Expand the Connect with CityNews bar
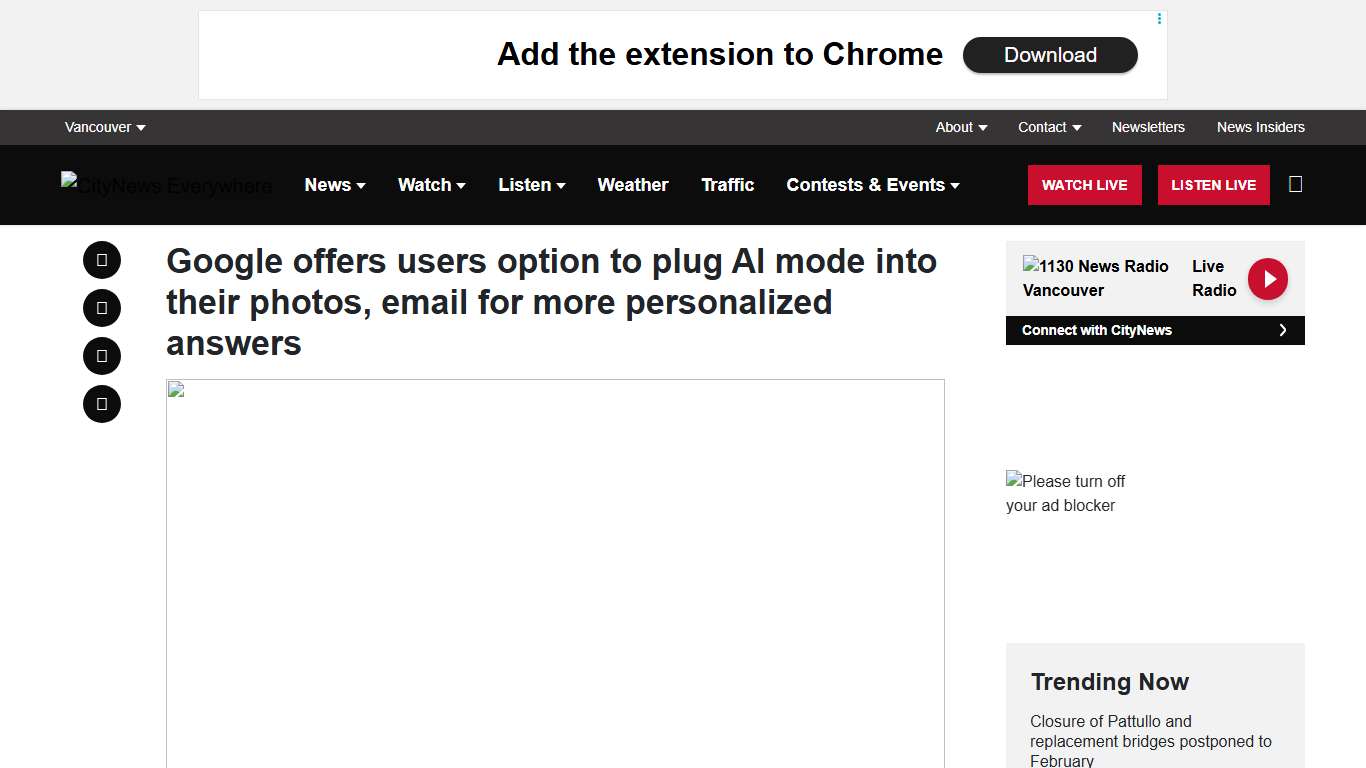Screen dimensions: 1366x768 click(1154, 330)
